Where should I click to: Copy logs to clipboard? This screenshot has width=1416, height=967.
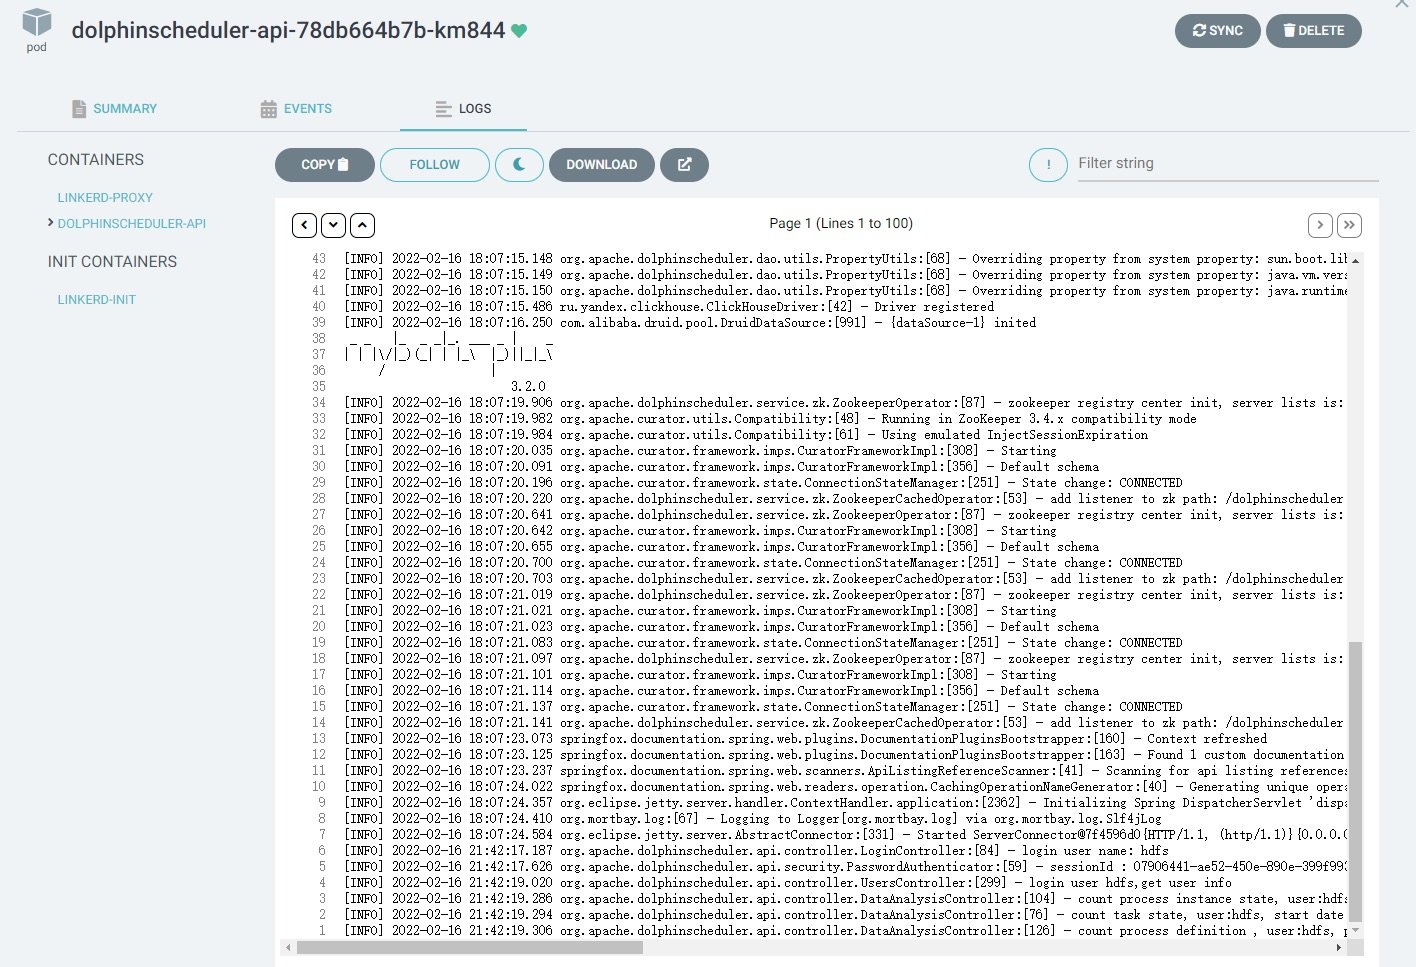(324, 165)
